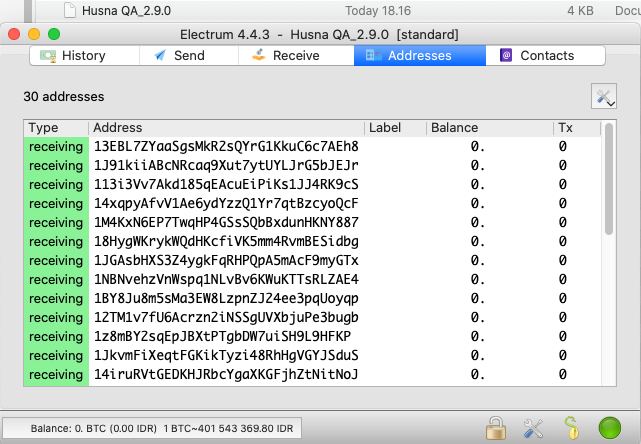
Task: Select address 14xqpyAfvV1Ae6ydYzzQ1Yr7qtBzcyoQcF
Action: point(226,204)
